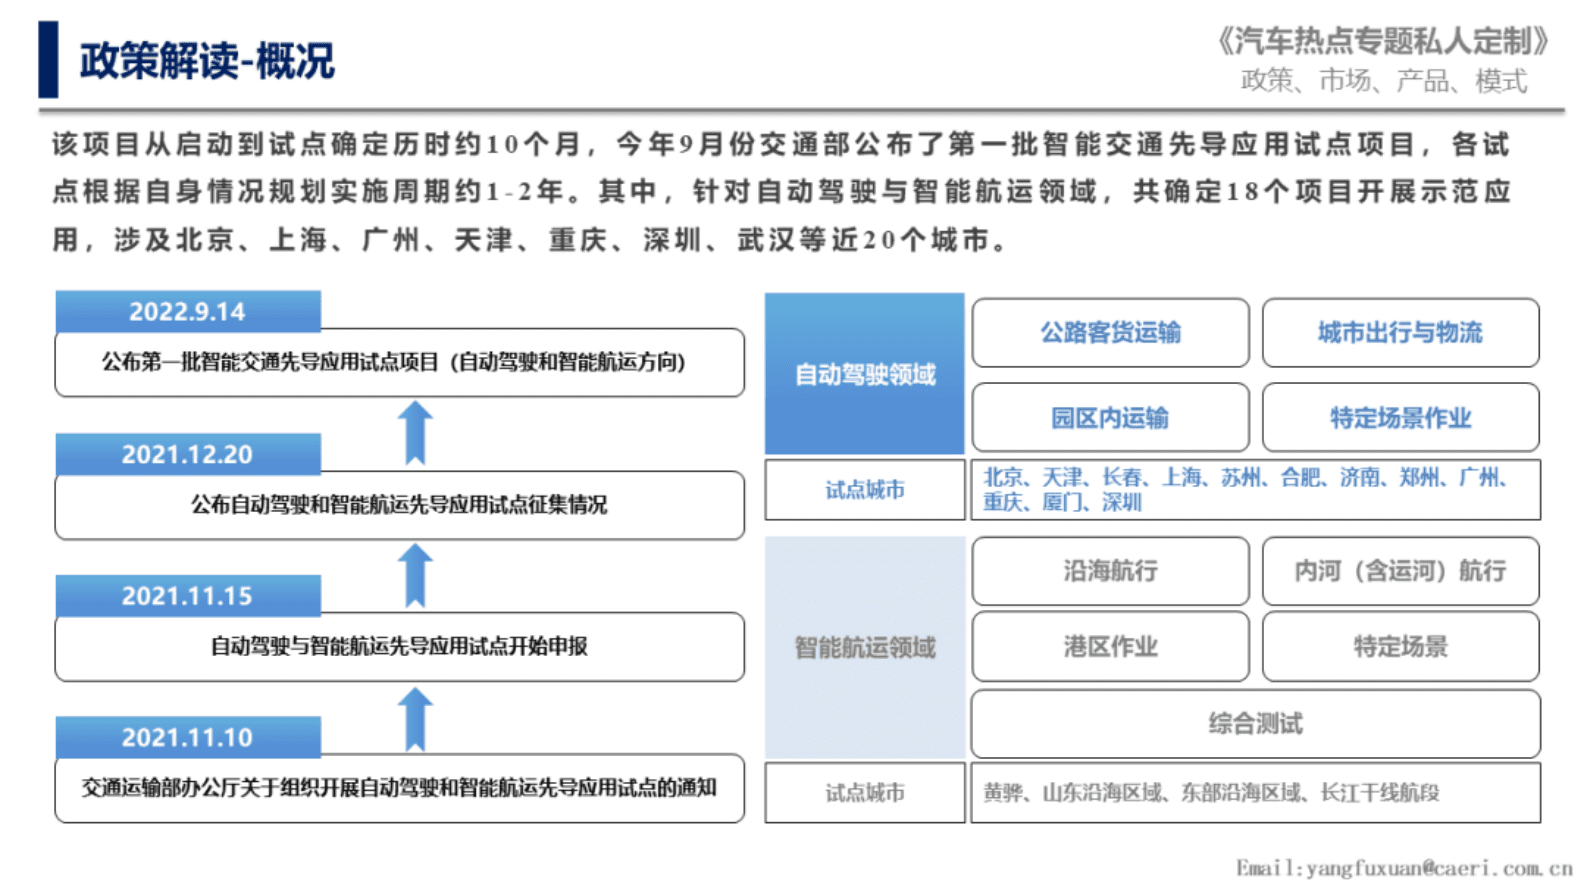Click the up arrow below the 2021.12.20 box
Image resolution: width=1587 pixels, height=894 pixels.
[x=415, y=576]
